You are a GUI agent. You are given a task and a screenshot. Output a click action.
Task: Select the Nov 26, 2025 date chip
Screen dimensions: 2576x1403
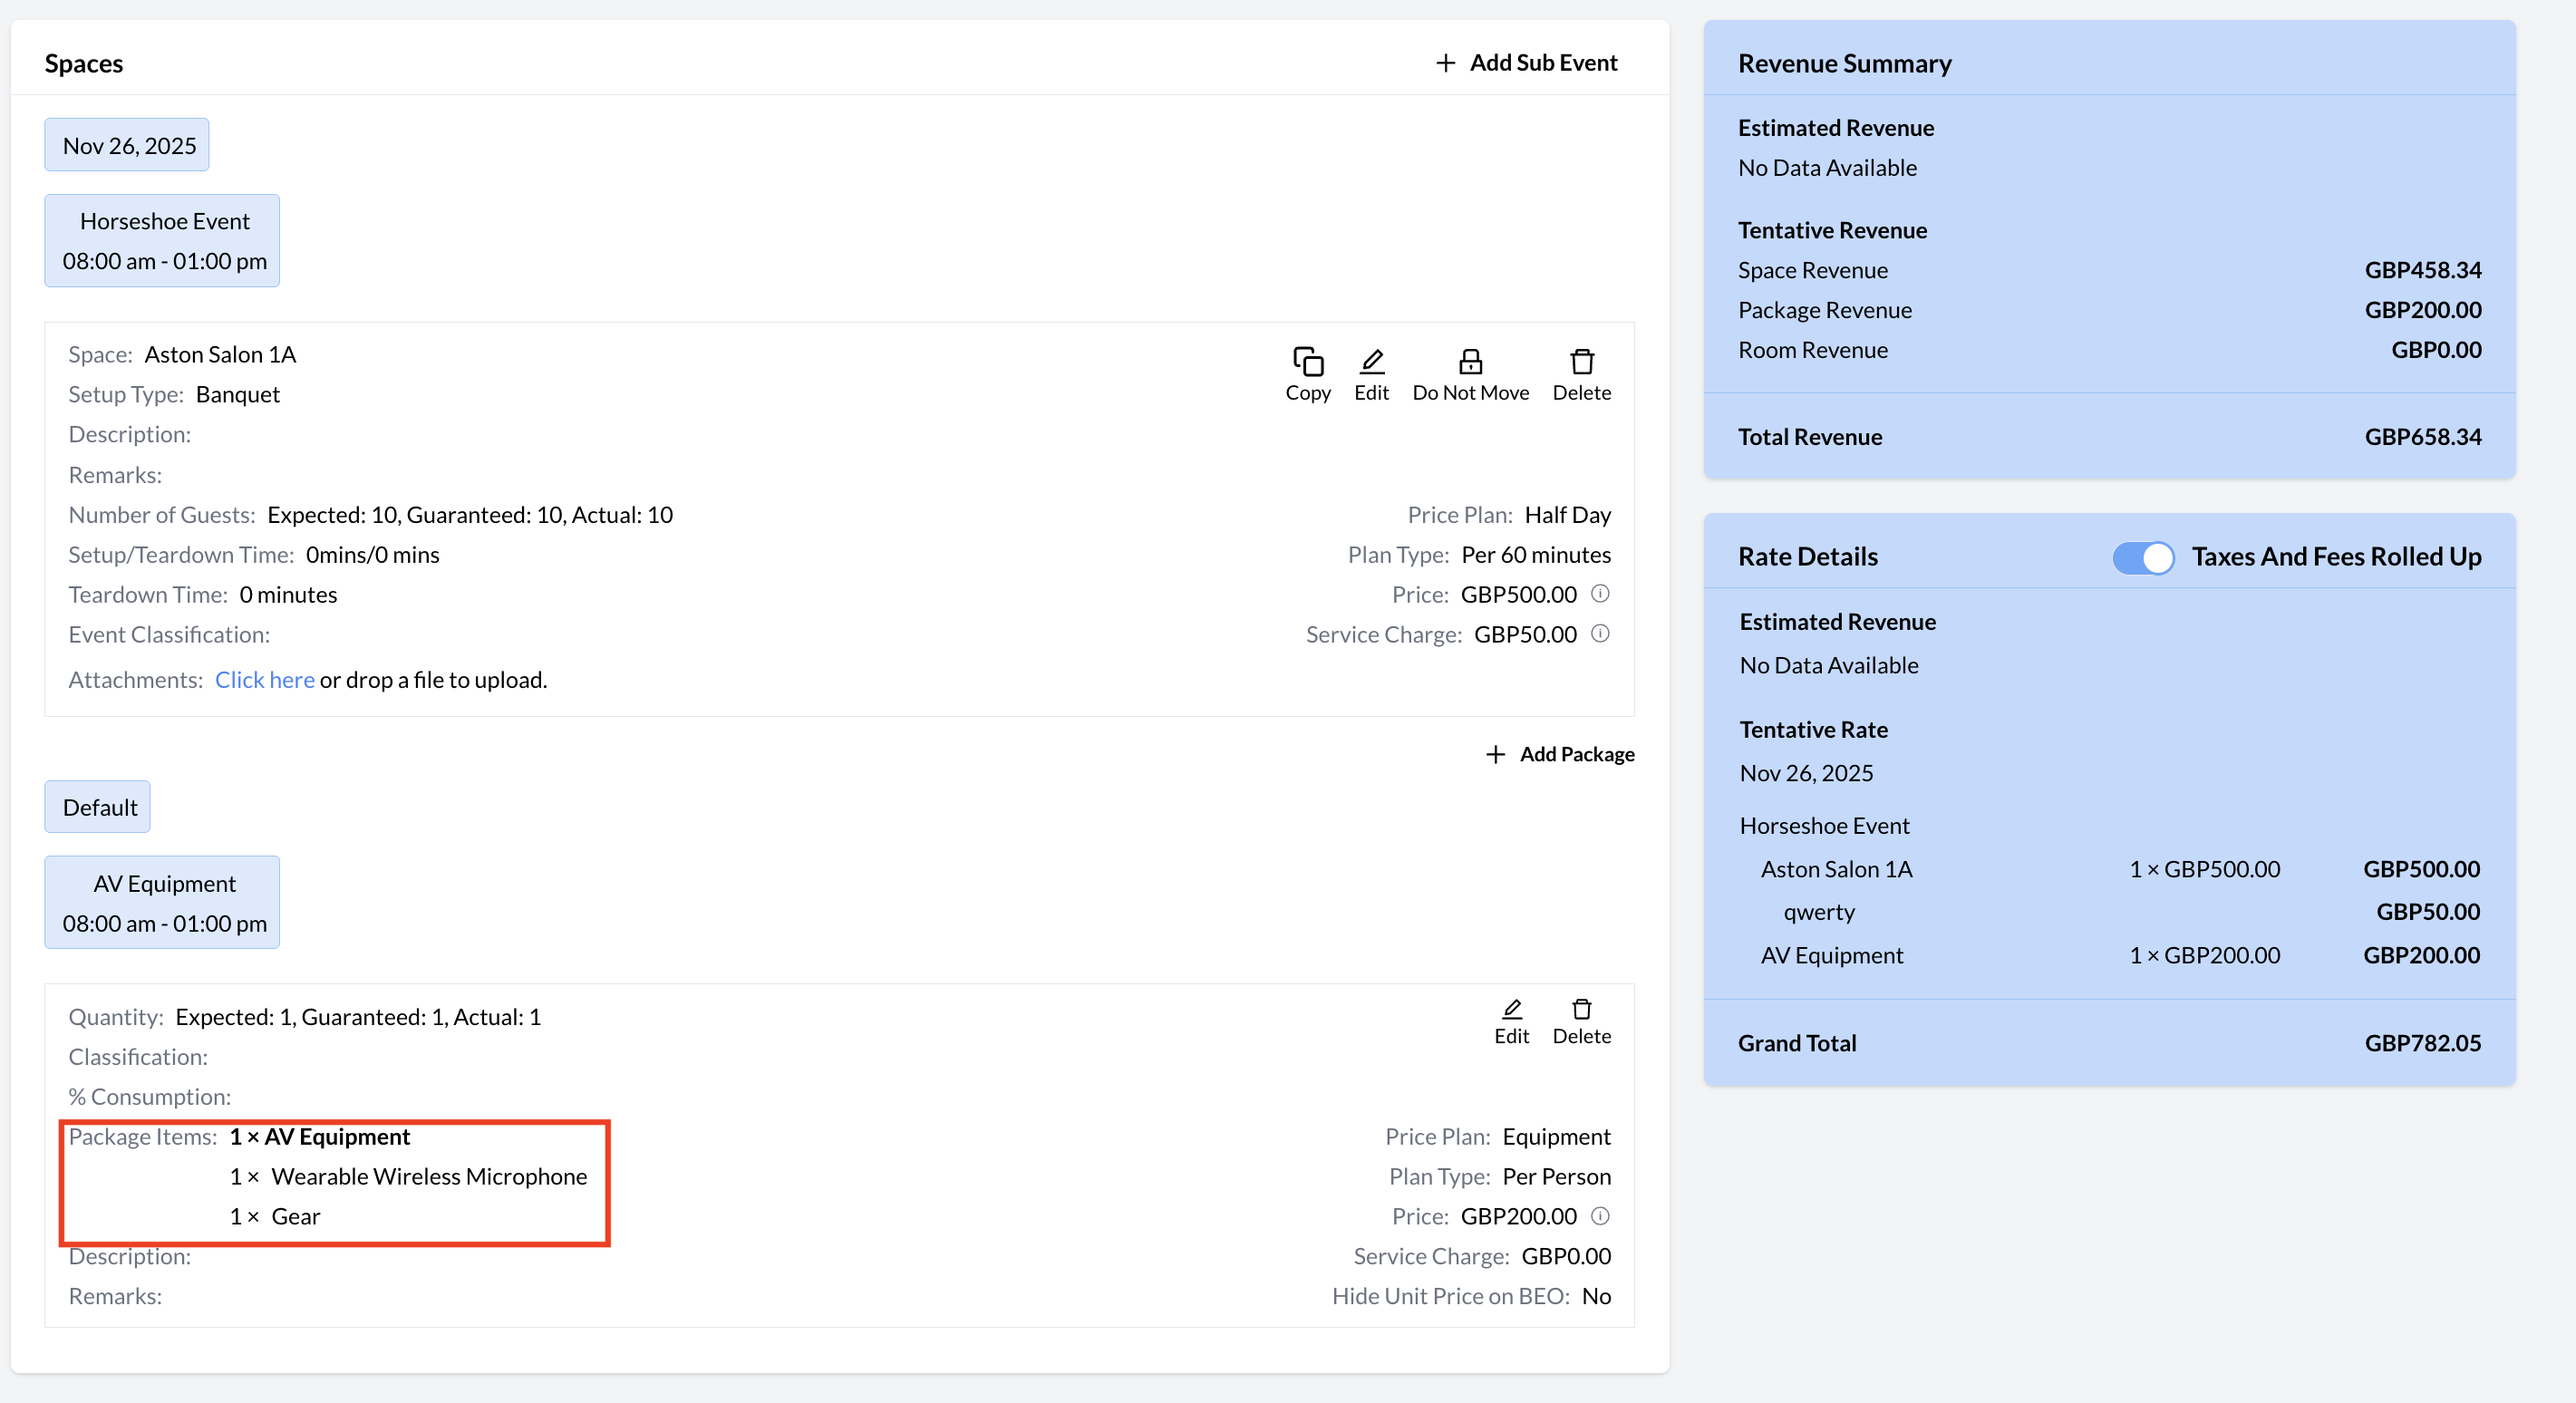coord(128,146)
